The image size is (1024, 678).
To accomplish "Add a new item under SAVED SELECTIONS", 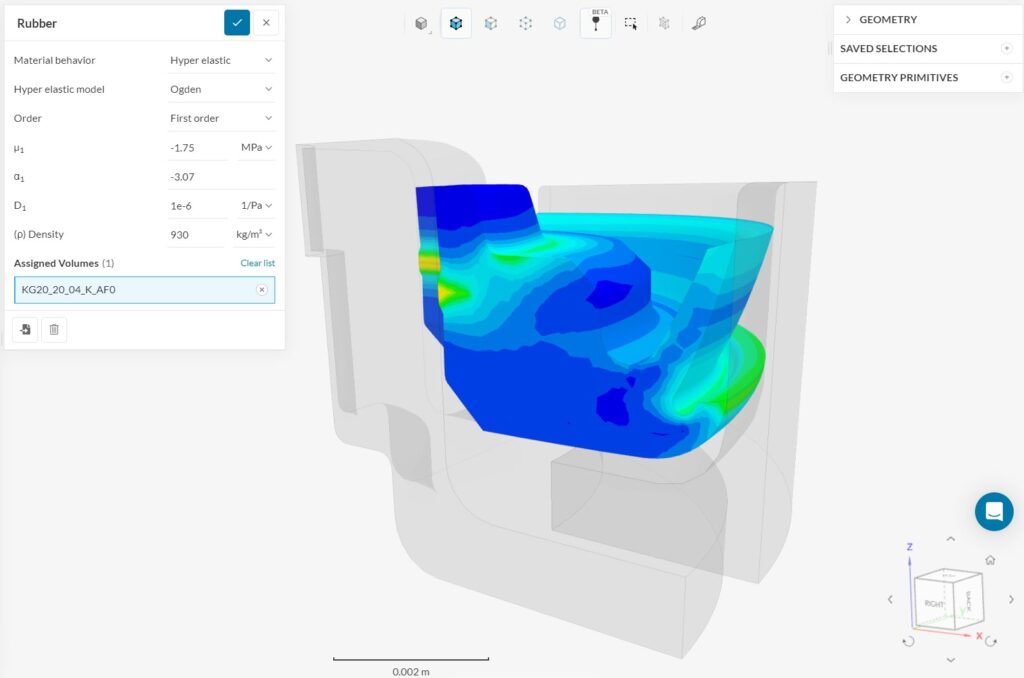I will click(x=1009, y=48).
